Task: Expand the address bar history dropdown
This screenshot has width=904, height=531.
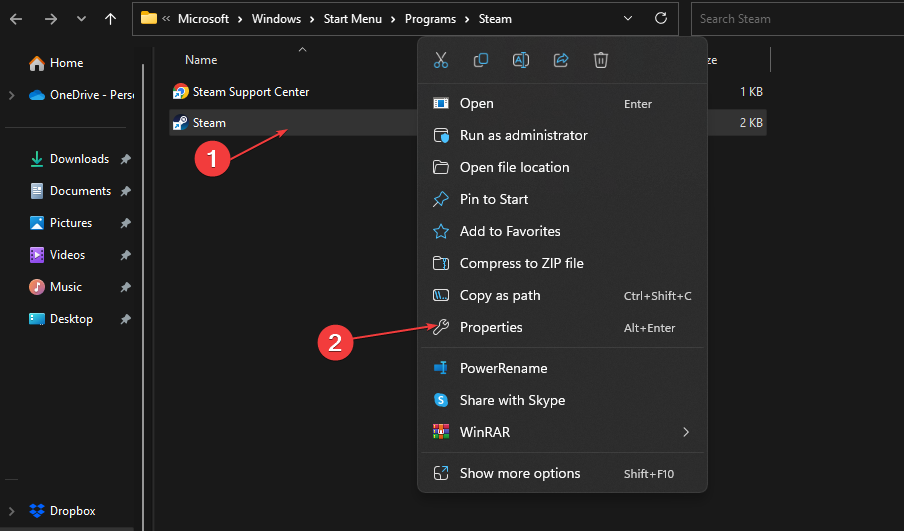Action: point(628,19)
